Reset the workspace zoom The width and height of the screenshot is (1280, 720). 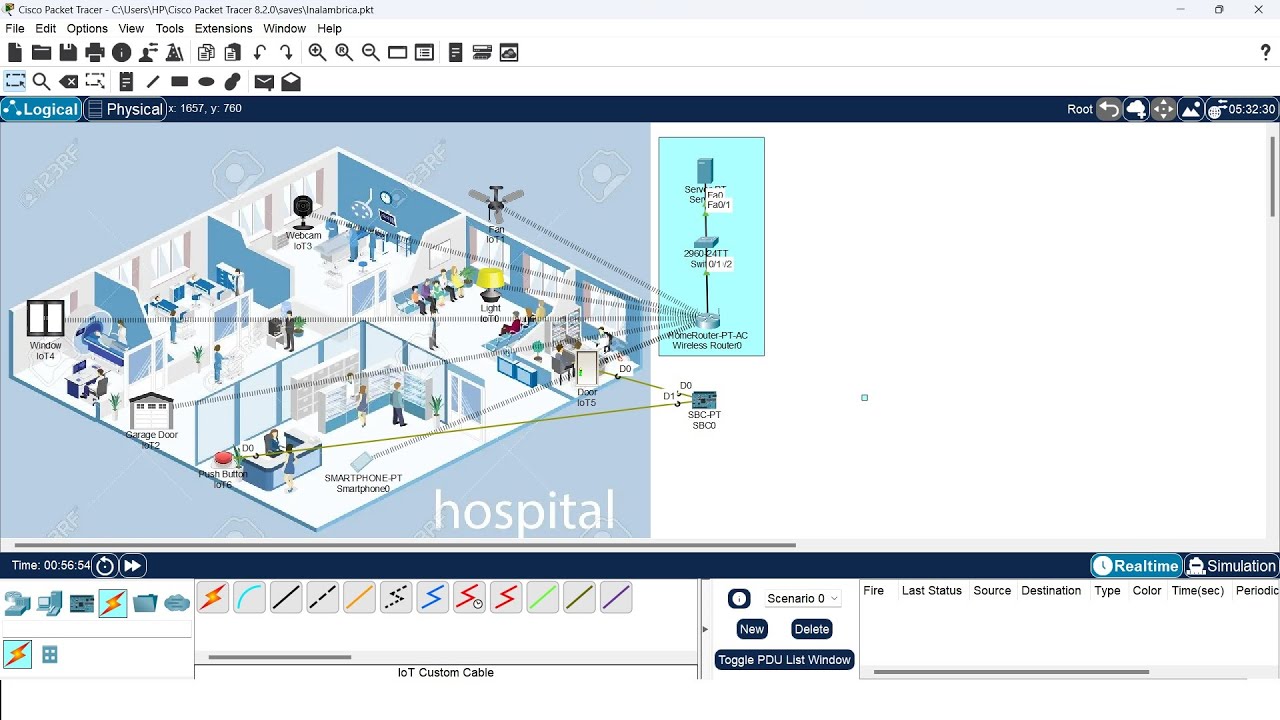[344, 53]
